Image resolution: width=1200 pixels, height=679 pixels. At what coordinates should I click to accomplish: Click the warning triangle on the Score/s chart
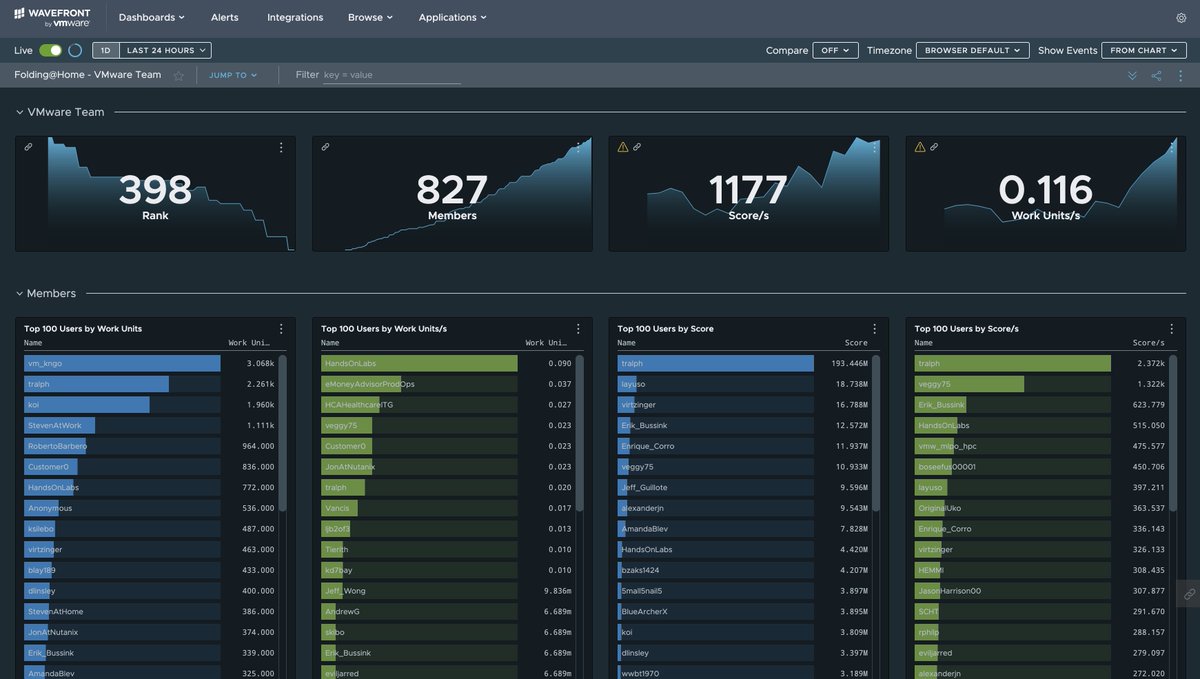point(621,146)
